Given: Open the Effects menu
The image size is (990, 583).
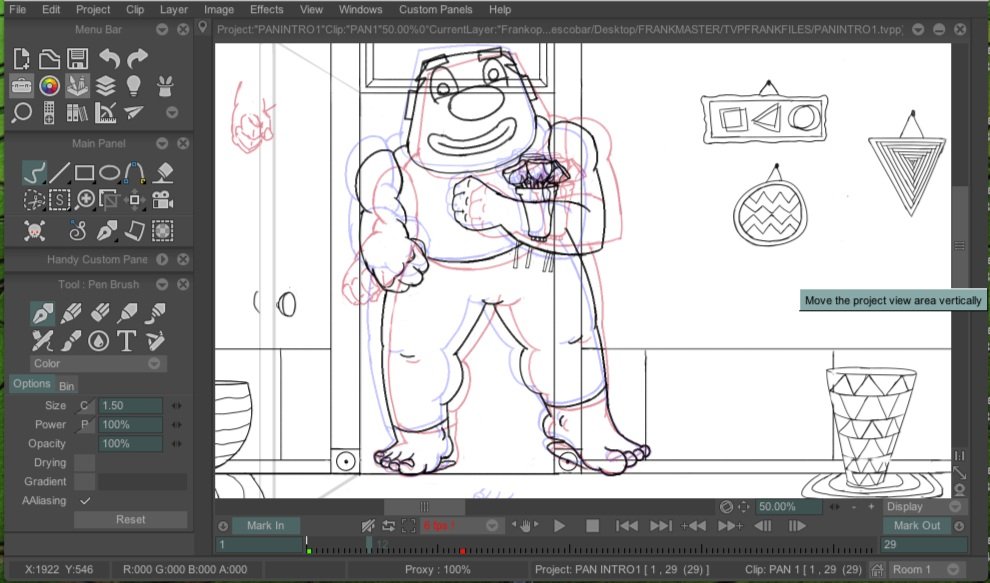Looking at the screenshot, I should point(266,9).
